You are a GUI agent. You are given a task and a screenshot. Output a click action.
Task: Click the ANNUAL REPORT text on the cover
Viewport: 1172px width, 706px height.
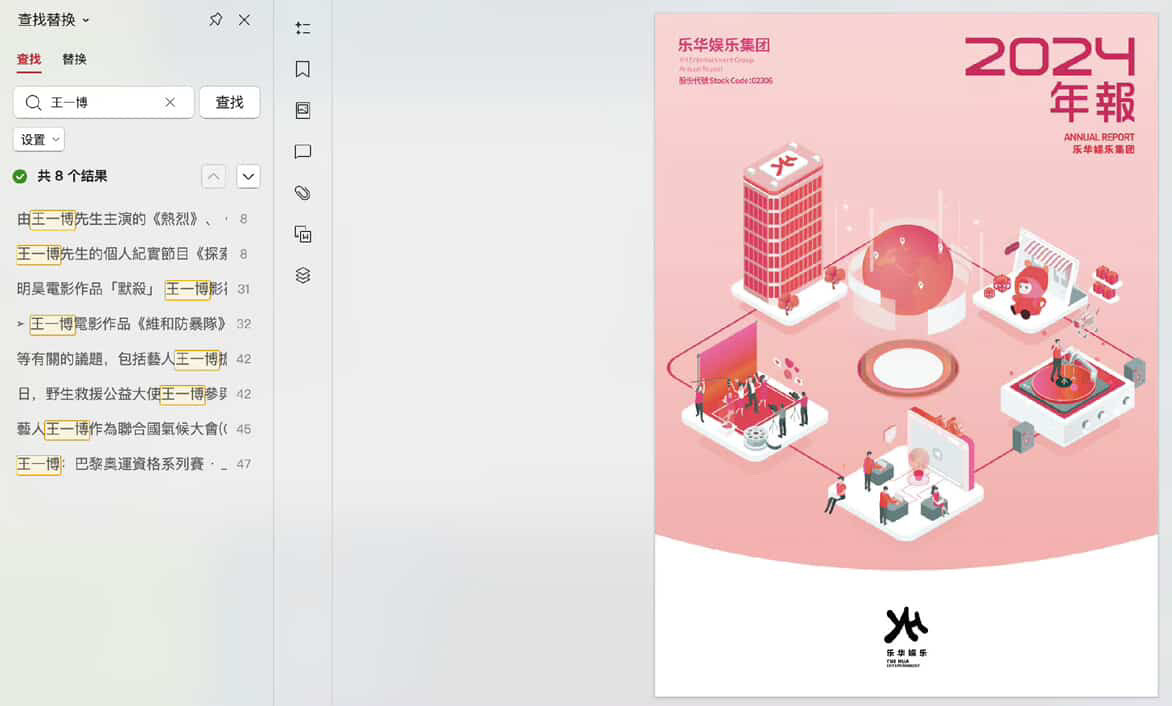click(1099, 137)
